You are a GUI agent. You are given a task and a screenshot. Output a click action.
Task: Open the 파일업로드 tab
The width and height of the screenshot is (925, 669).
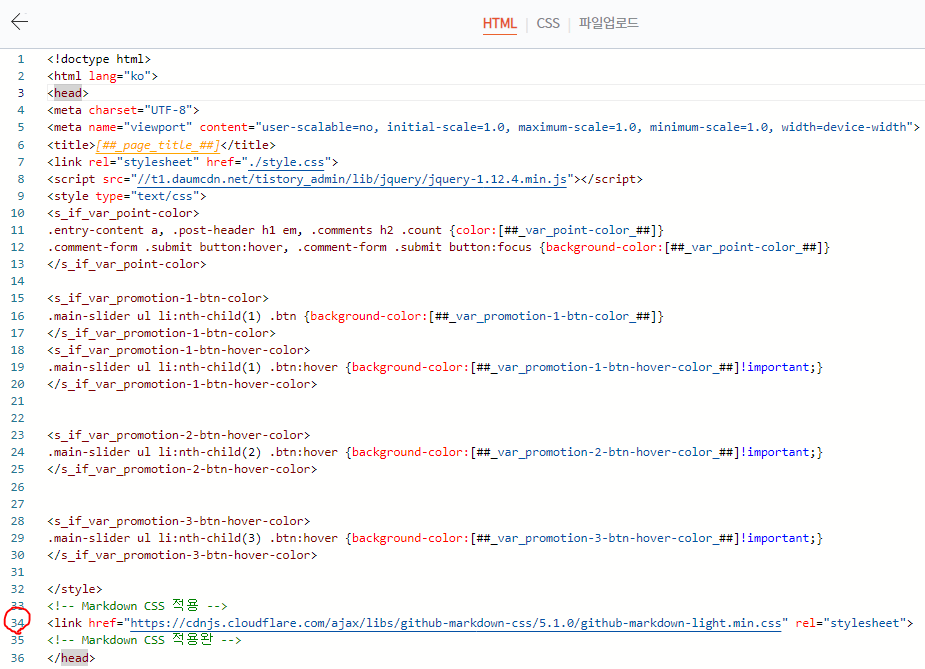coord(608,24)
